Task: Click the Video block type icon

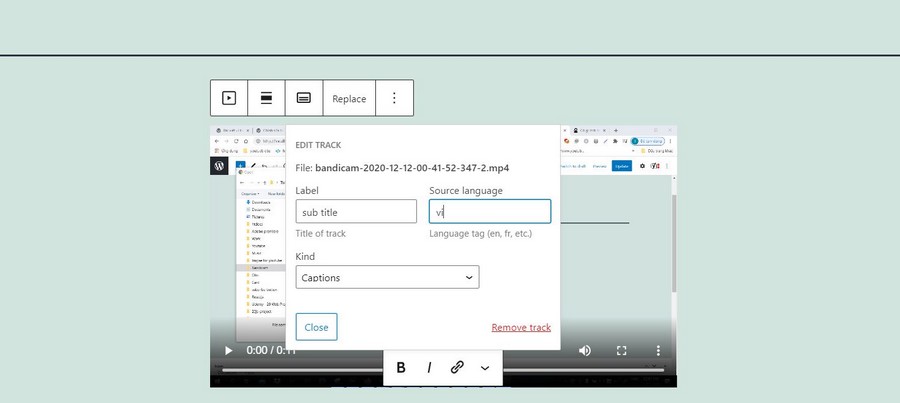Action: click(229, 98)
